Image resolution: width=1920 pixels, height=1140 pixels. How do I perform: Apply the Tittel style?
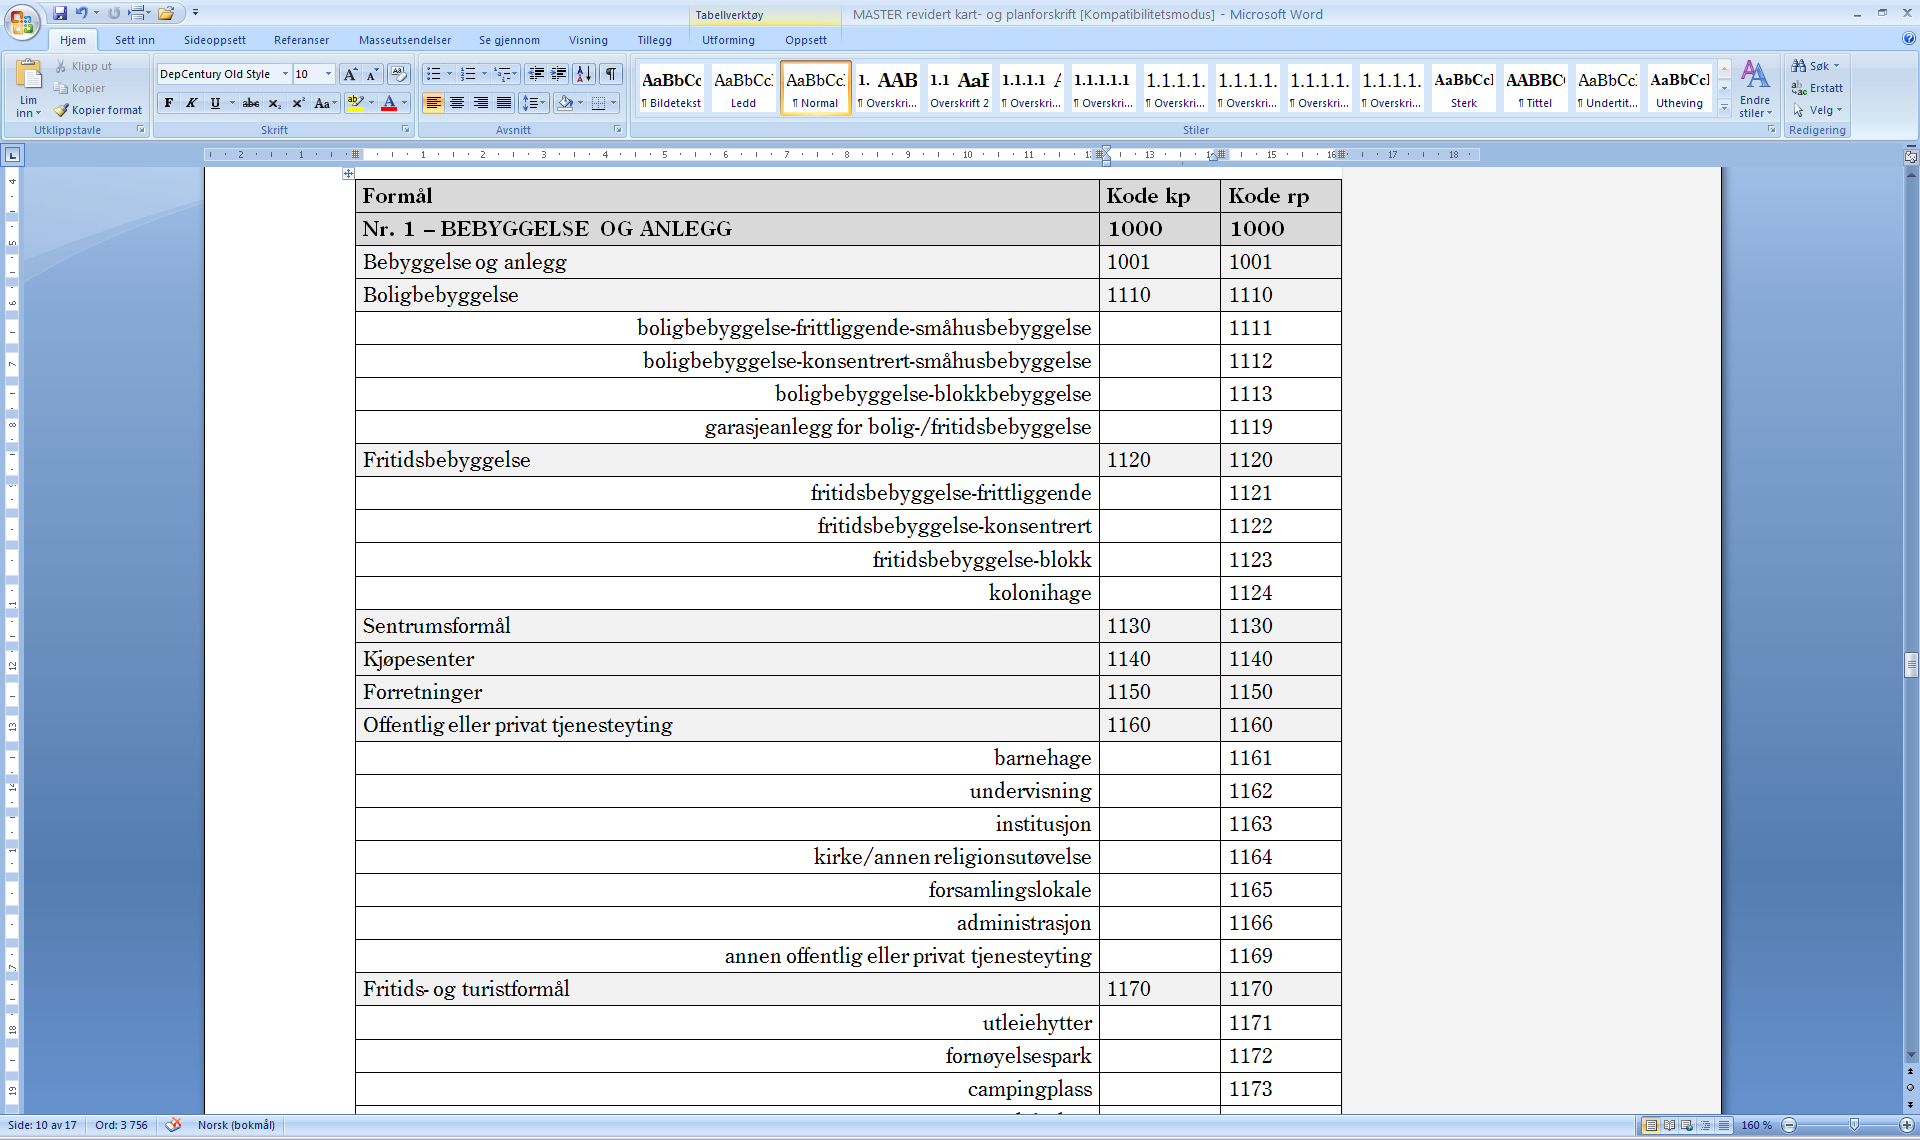[x=1535, y=87]
